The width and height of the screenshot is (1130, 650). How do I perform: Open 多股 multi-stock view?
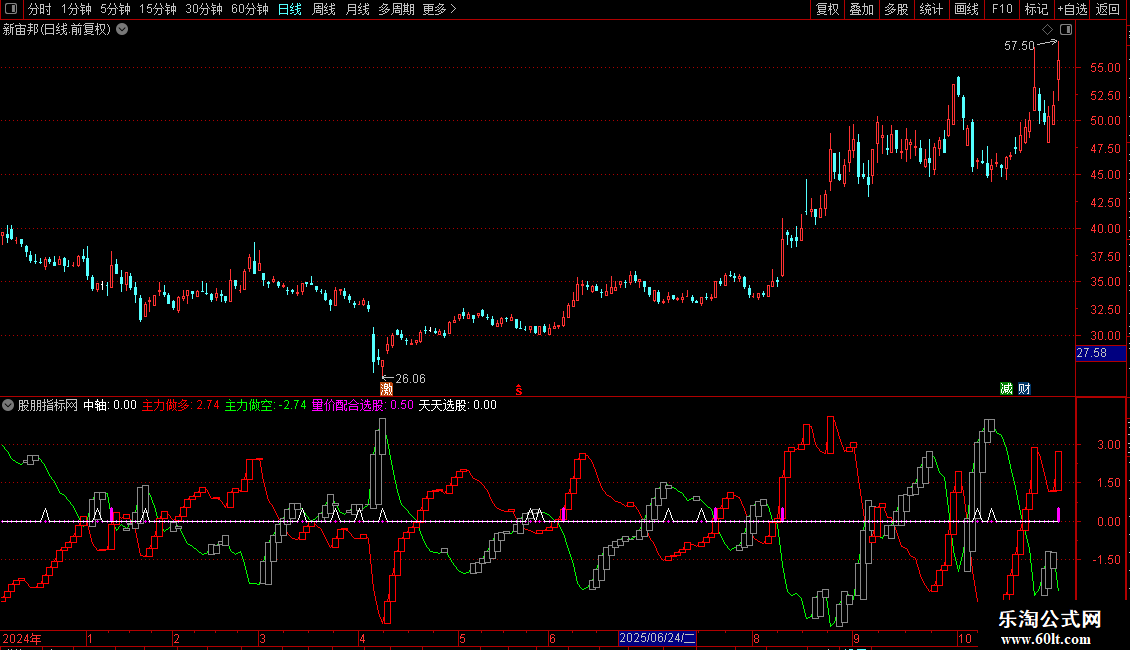(896, 9)
